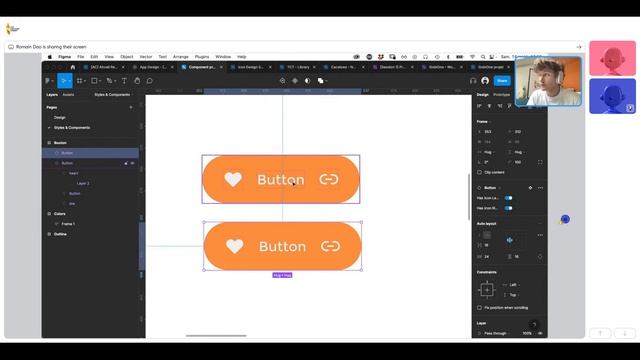Viewport: 640px width, 360px height.
Task: Open the vertical Hug resizing dropdown
Action: [x=518, y=152]
